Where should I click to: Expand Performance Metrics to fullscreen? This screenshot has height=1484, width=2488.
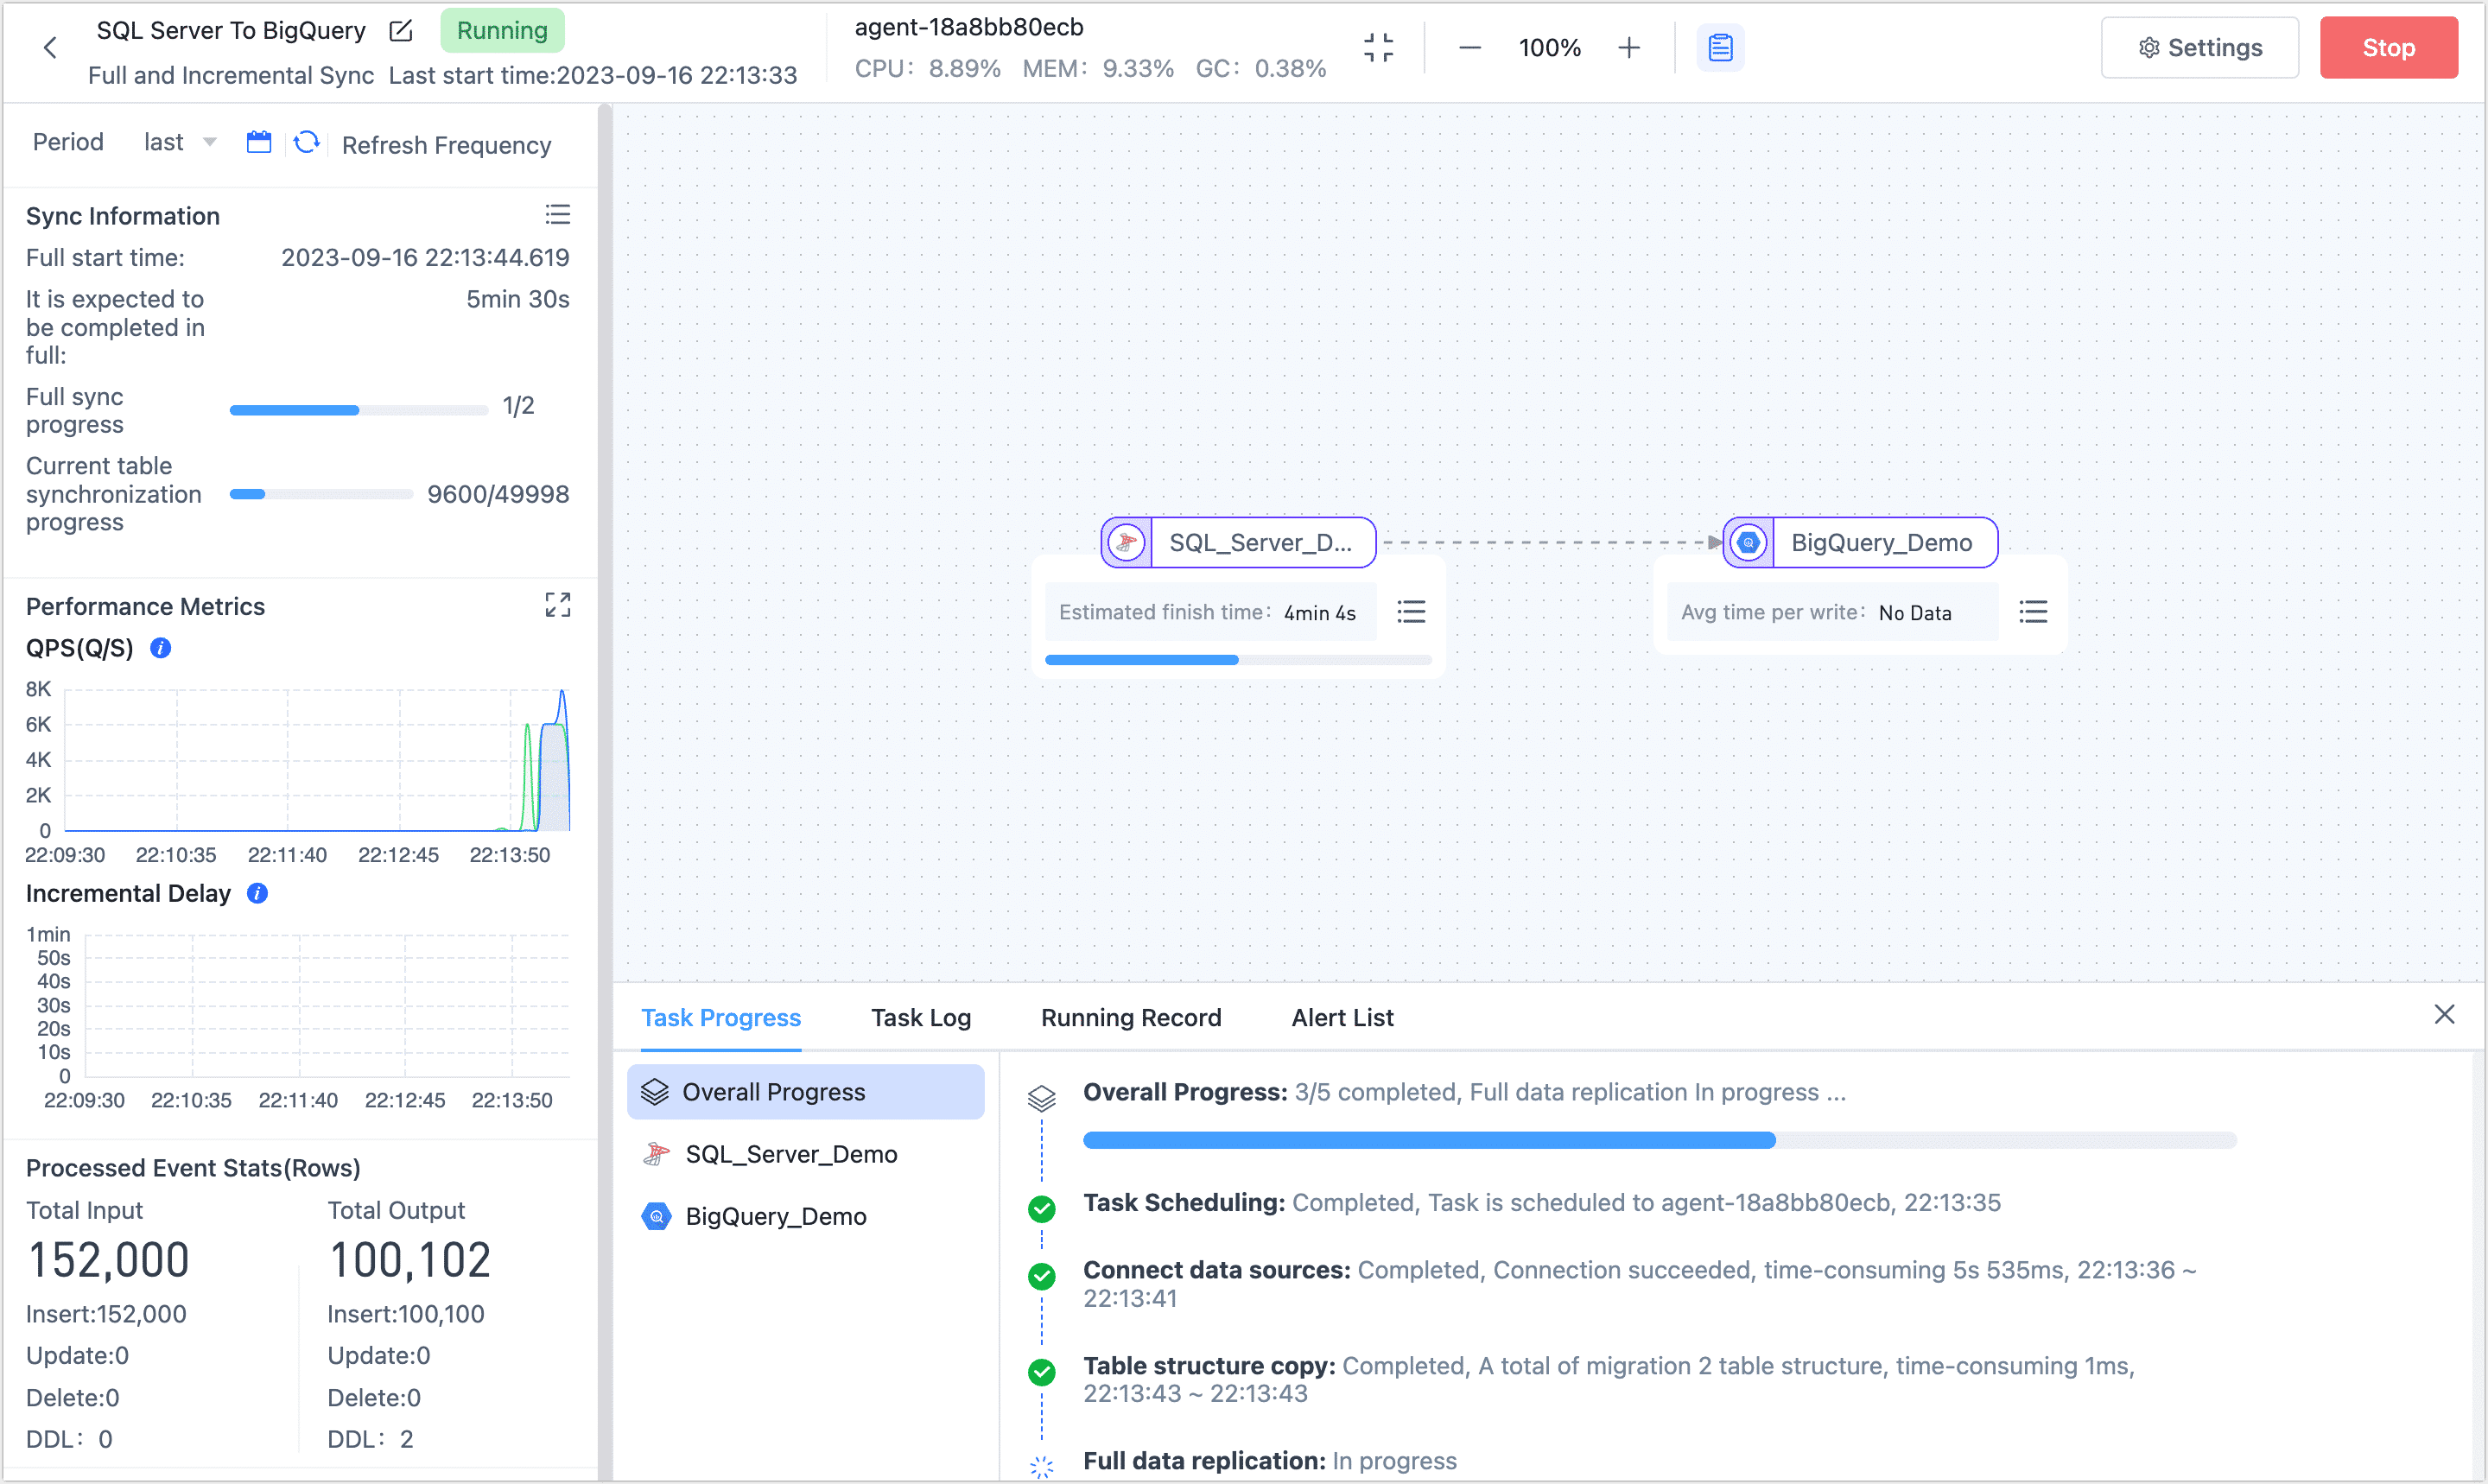[x=557, y=604]
